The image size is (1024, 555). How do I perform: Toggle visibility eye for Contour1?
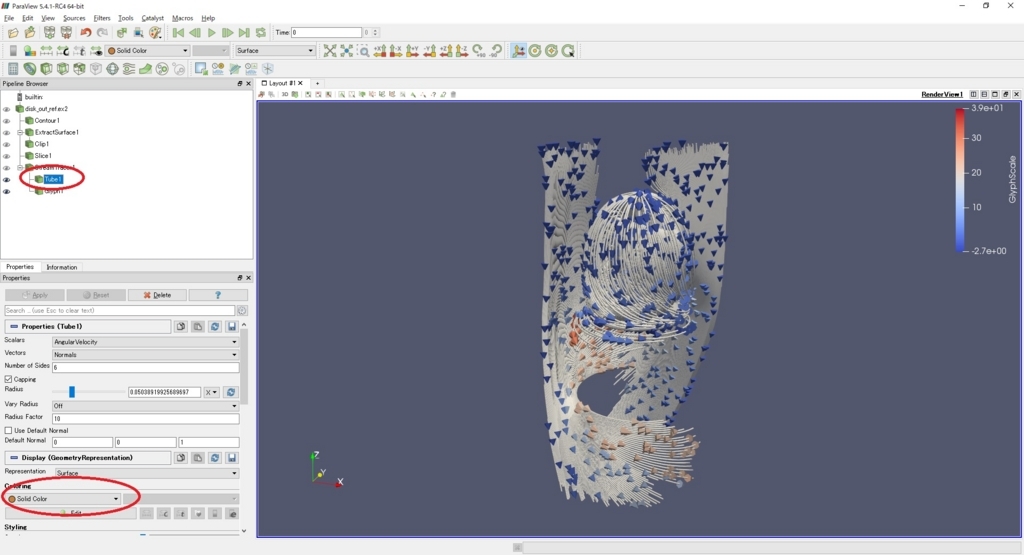[x=7, y=121]
